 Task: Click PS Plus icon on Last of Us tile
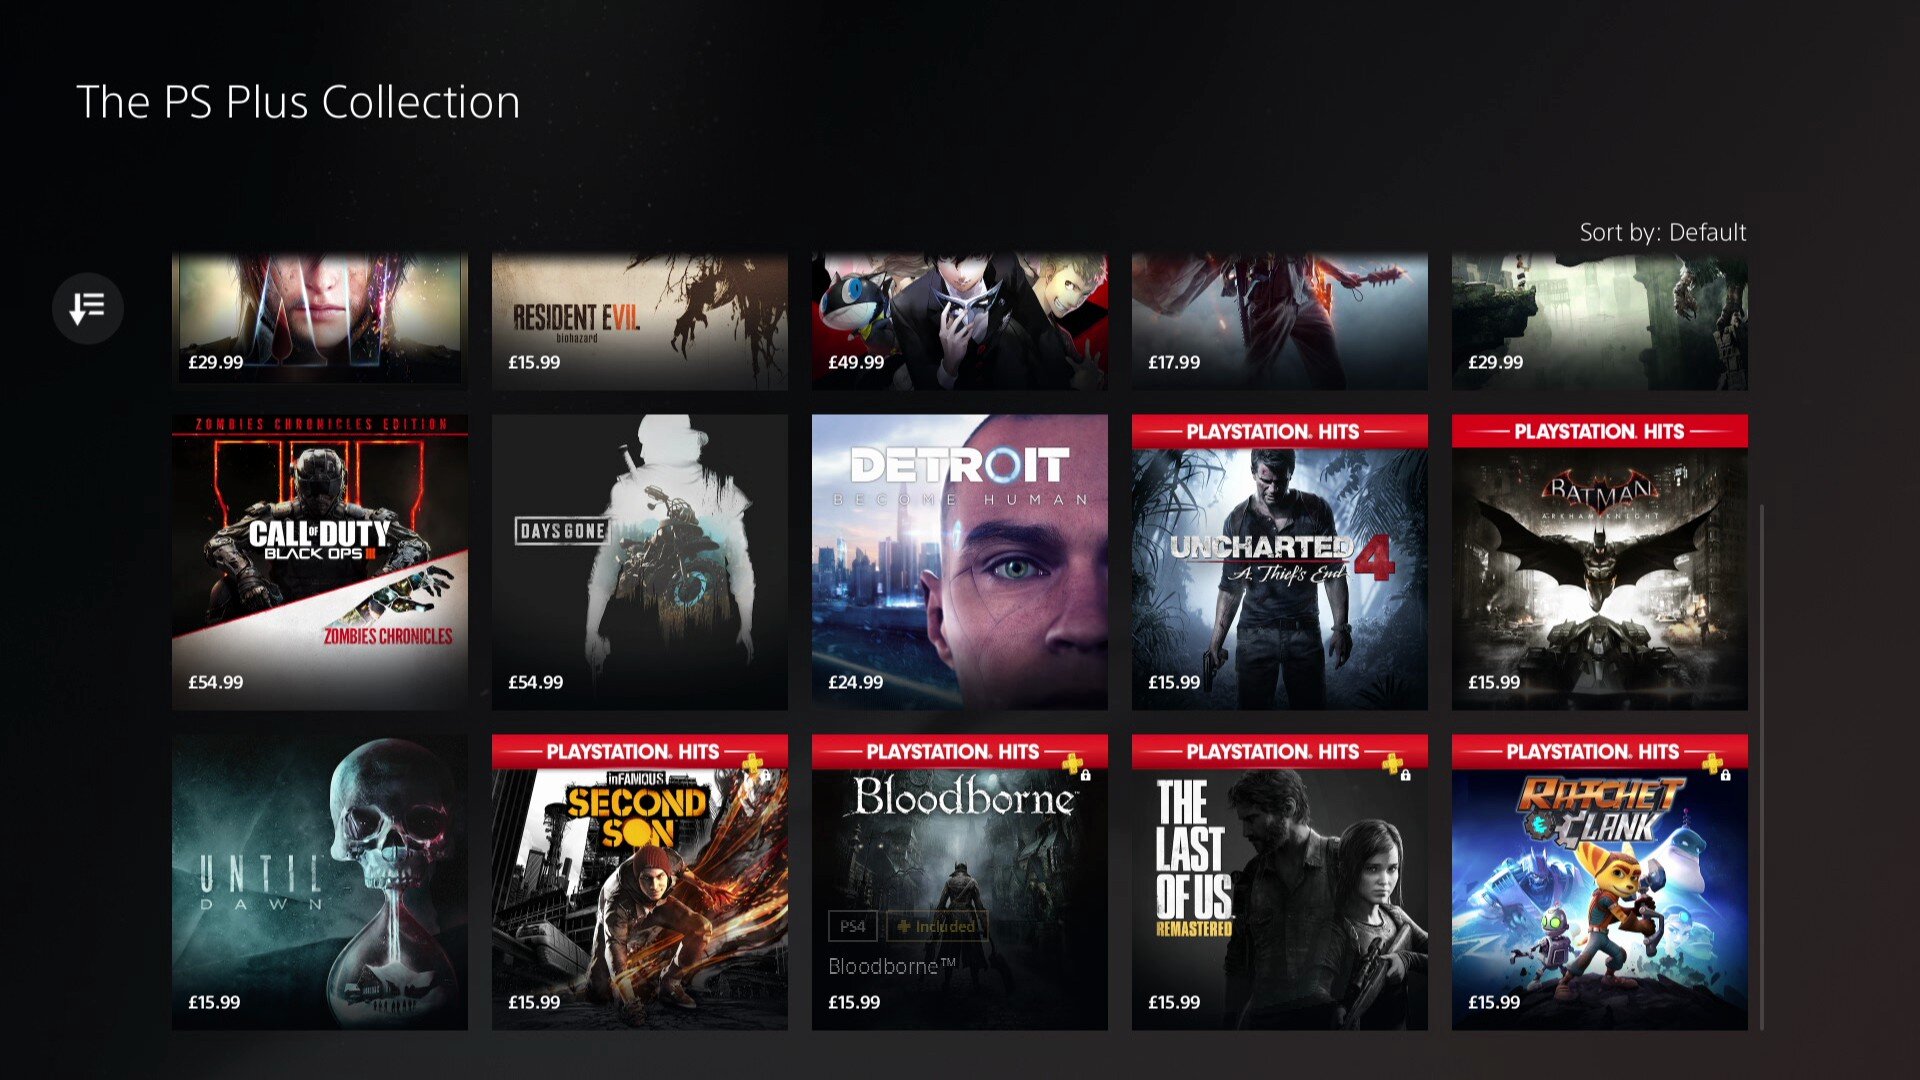(x=1393, y=765)
